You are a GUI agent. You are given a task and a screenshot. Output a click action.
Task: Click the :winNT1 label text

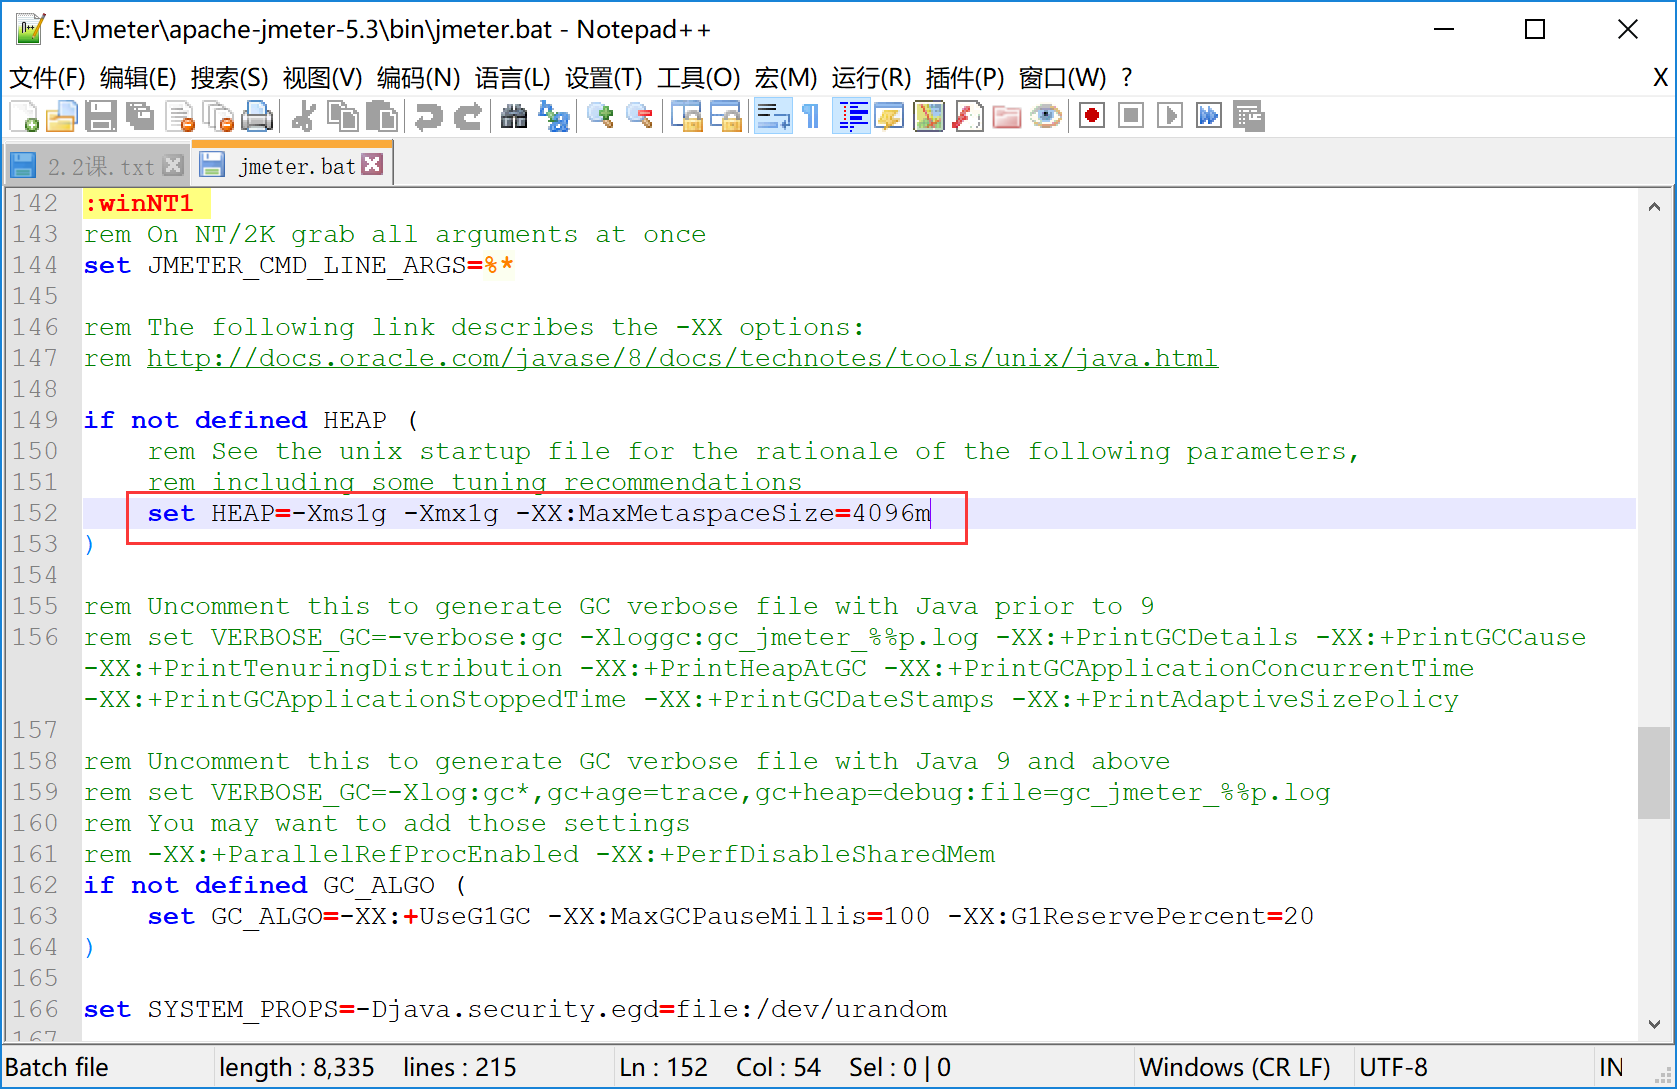coord(139,203)
